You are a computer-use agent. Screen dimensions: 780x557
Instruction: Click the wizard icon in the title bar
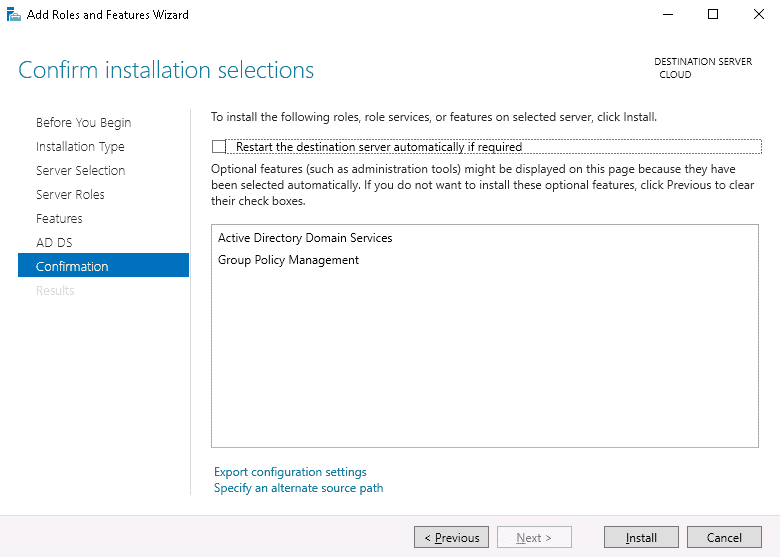pyautogui.click(x=13, y=14)
